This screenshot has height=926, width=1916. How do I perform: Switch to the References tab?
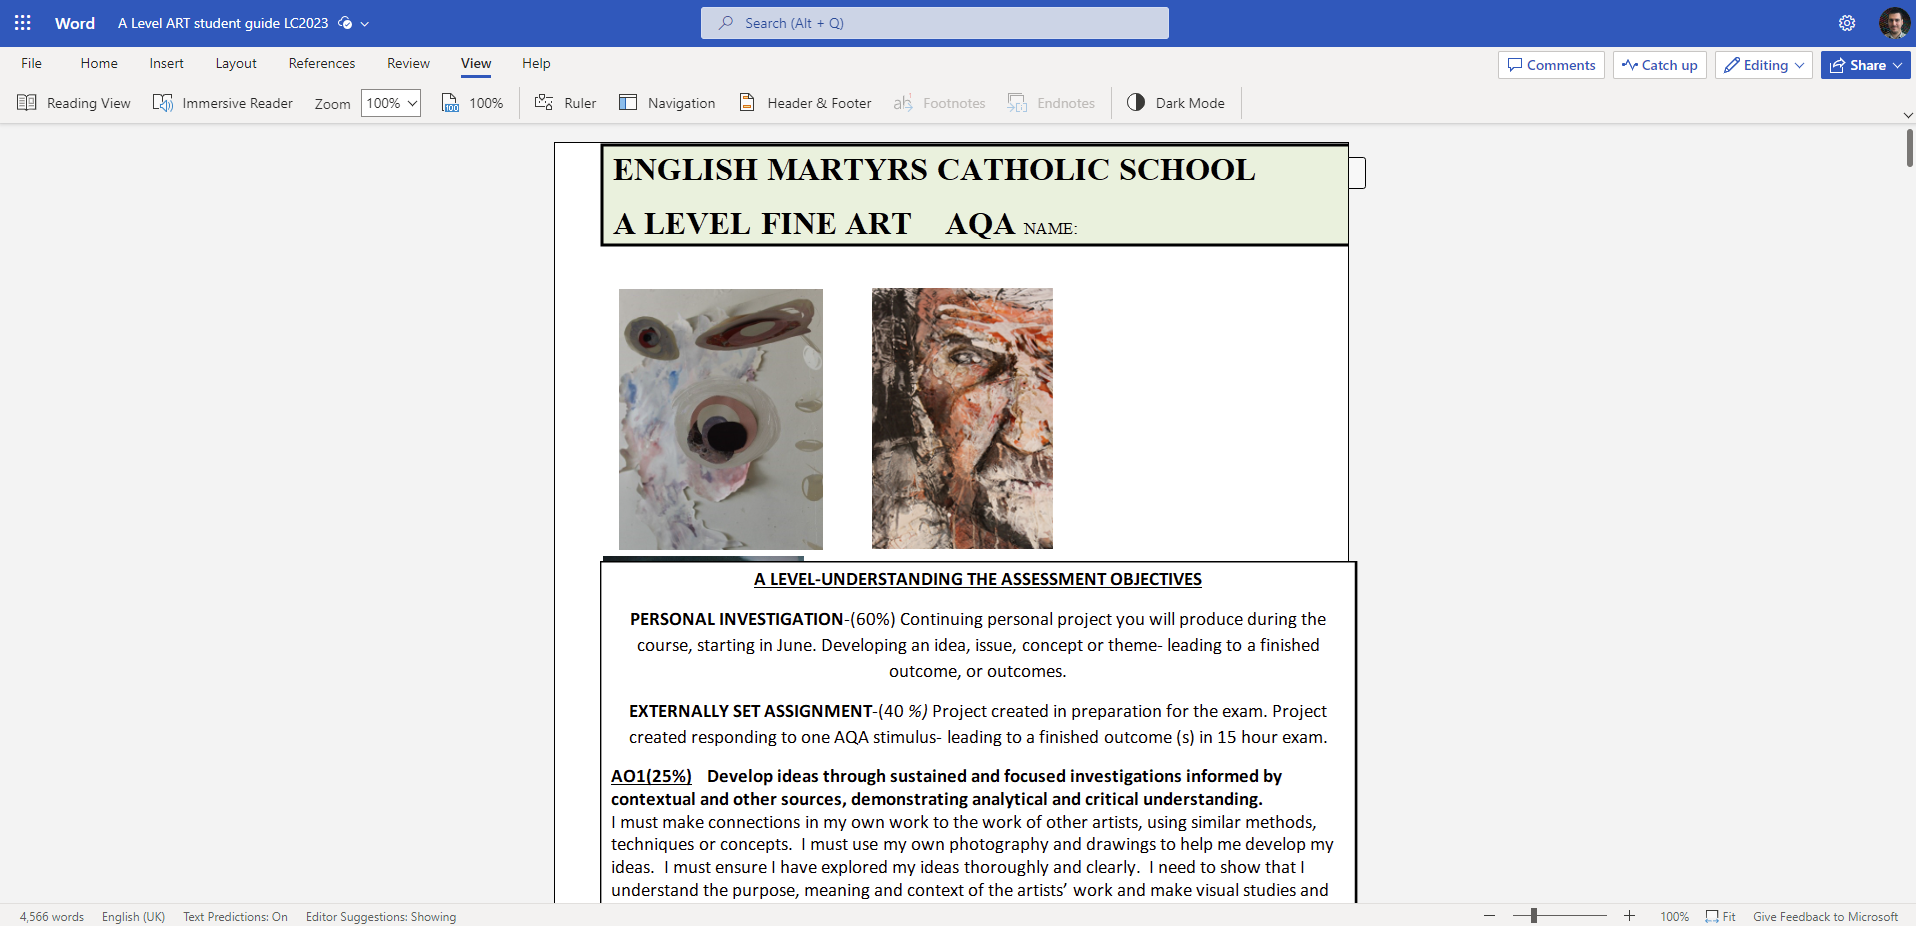[x=322, y=63]
